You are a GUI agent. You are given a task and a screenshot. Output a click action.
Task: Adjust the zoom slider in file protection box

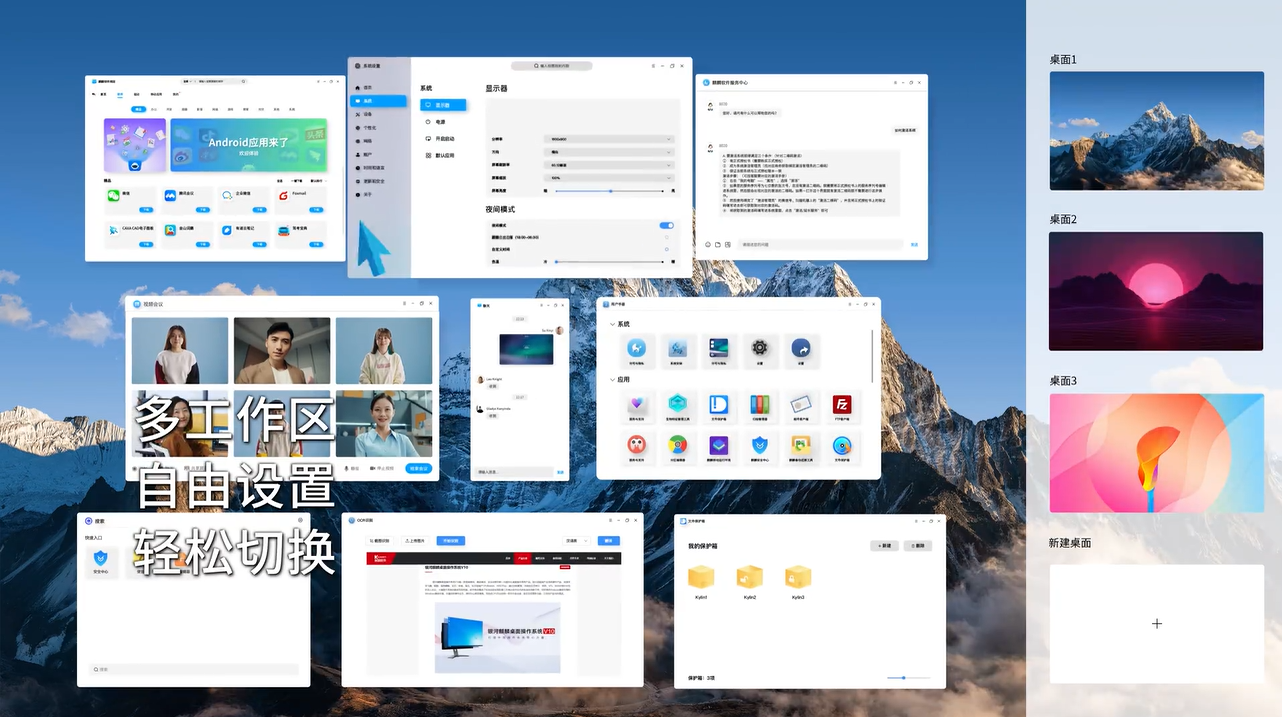pyautogui.click(x=909, y=678)
